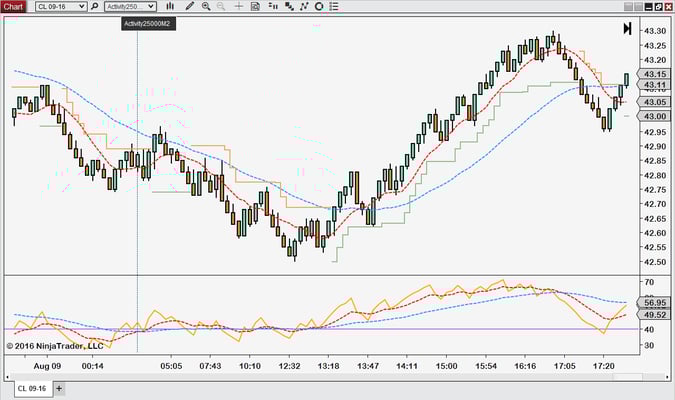Open the data box icon

coord(254,6)
